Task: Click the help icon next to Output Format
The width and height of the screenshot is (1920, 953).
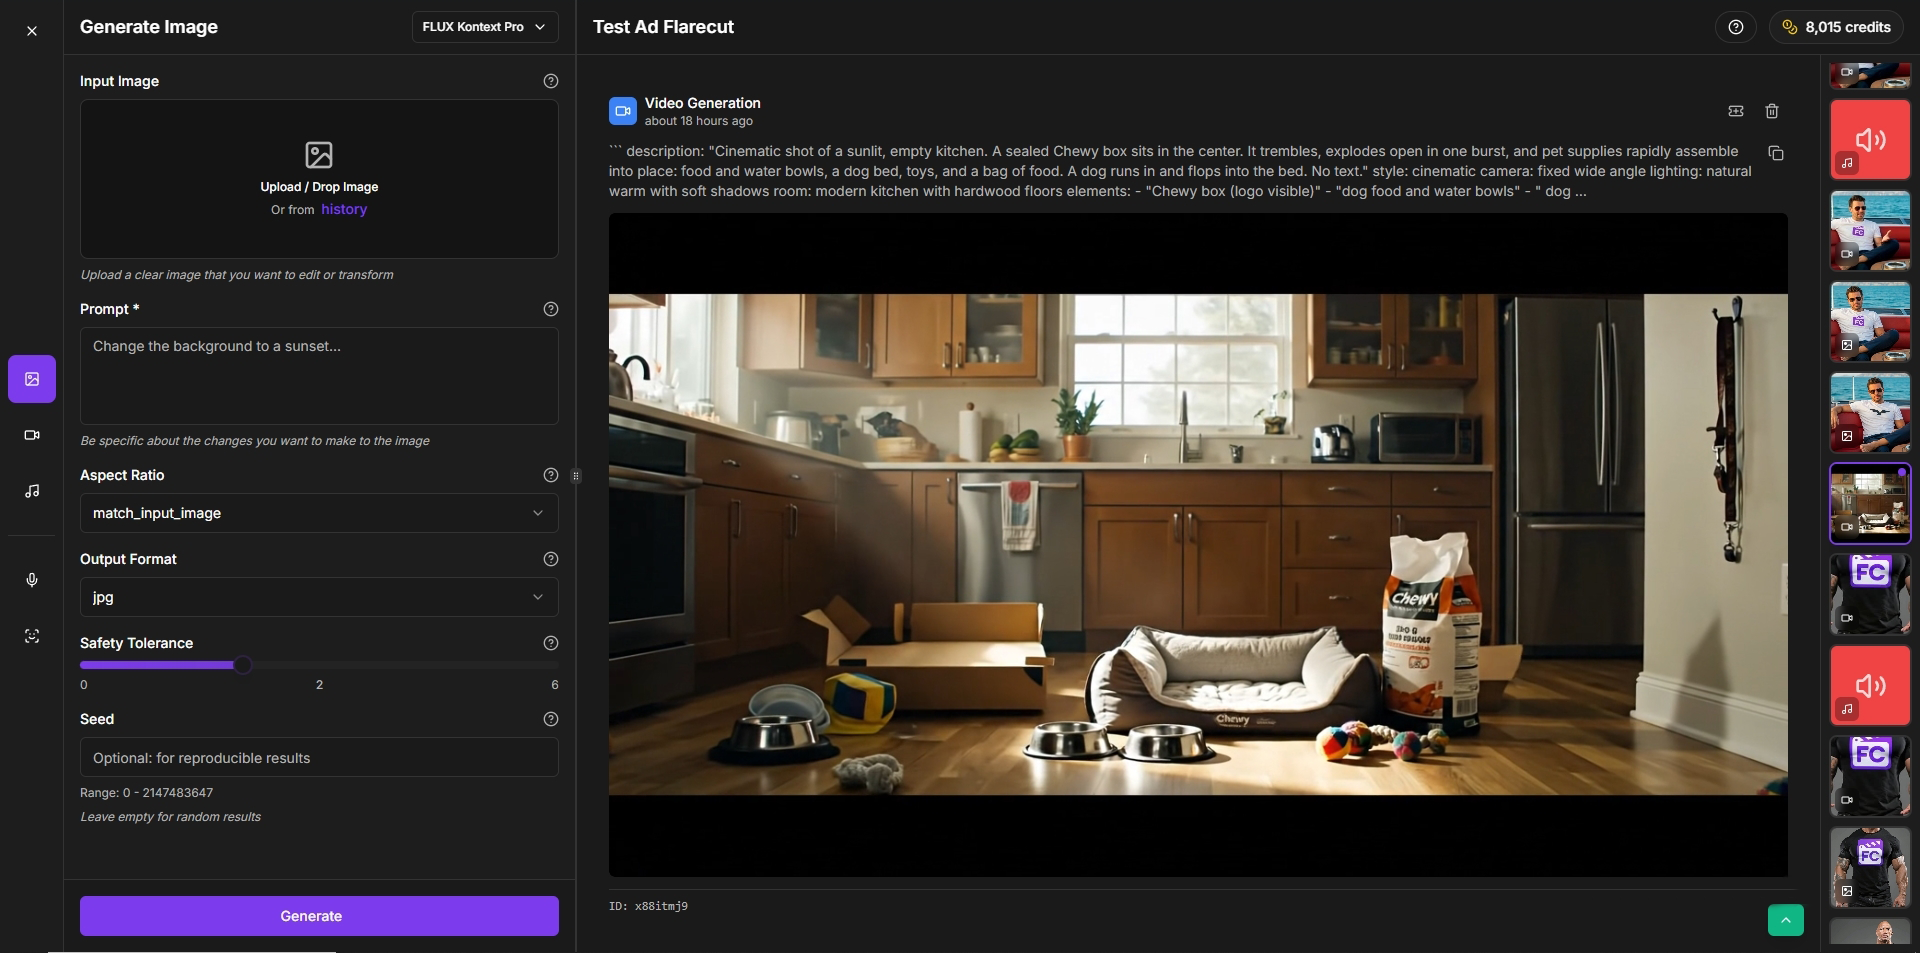Action: 550,559
